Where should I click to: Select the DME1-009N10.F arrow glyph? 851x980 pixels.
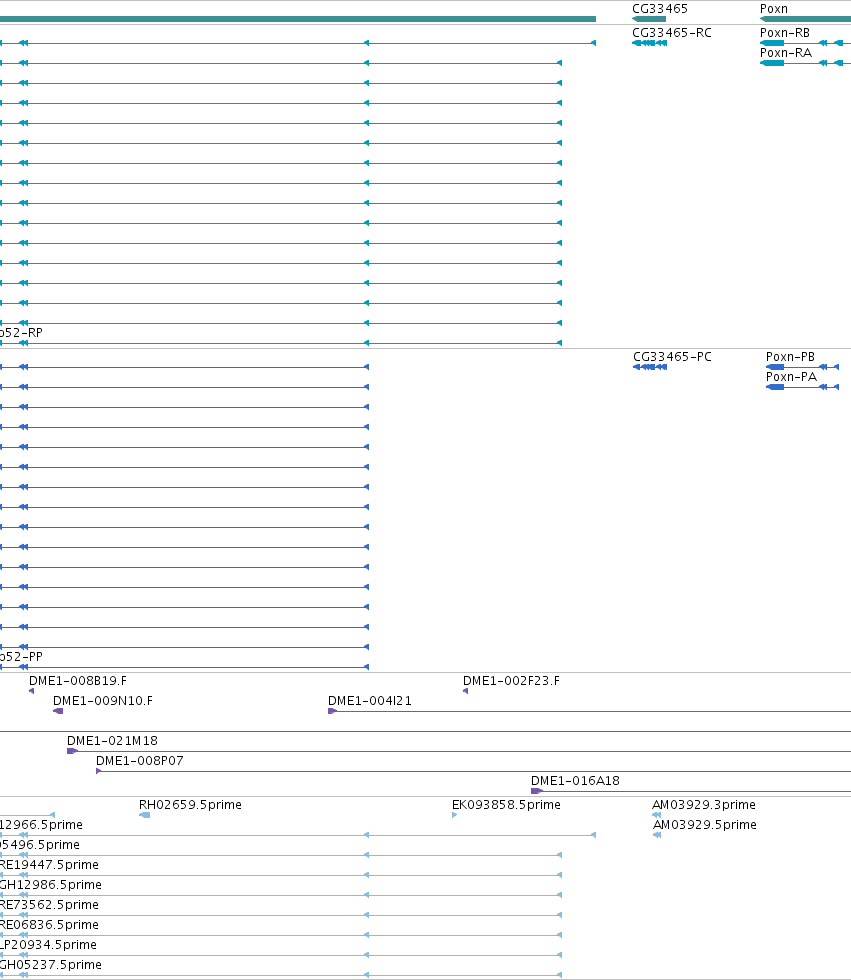click(x=58, y=711)
